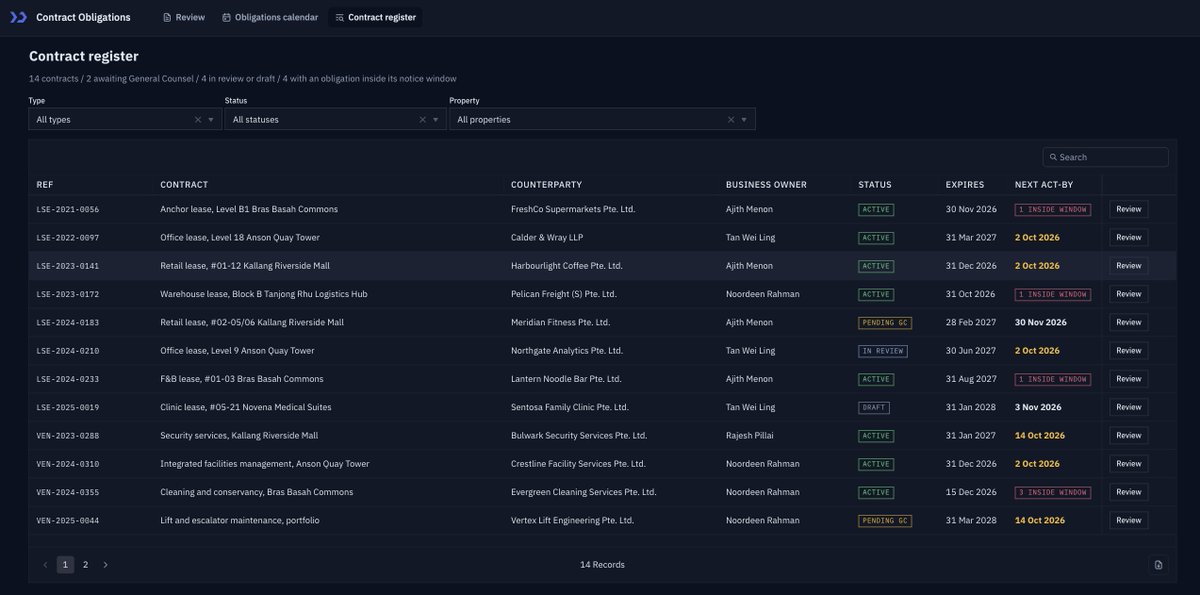1200x595 pixels.
Task: Select 'Office lease, Level 18 Anson Quay Tower'
Action: [241, 238]
